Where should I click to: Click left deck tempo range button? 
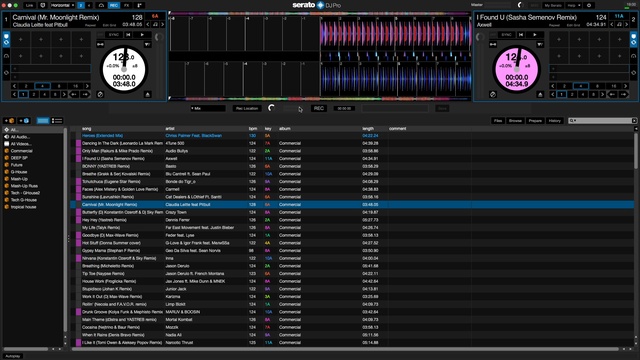pos(135,66)
